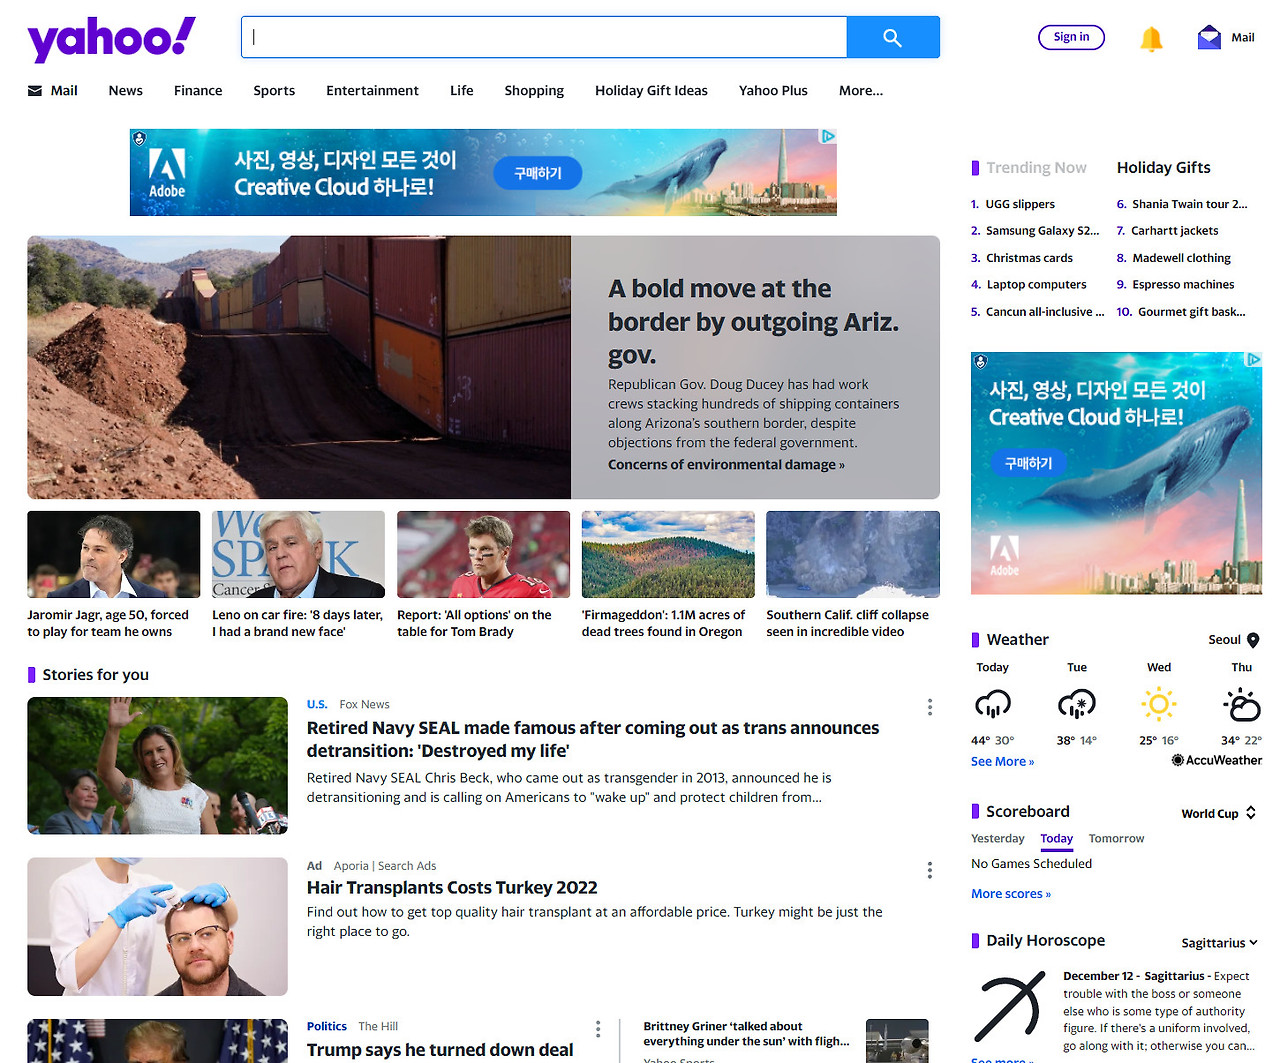This screenshot has width=1280, height=1063.
Task: Select the Today scoreboard tab
Action: 1056,839
